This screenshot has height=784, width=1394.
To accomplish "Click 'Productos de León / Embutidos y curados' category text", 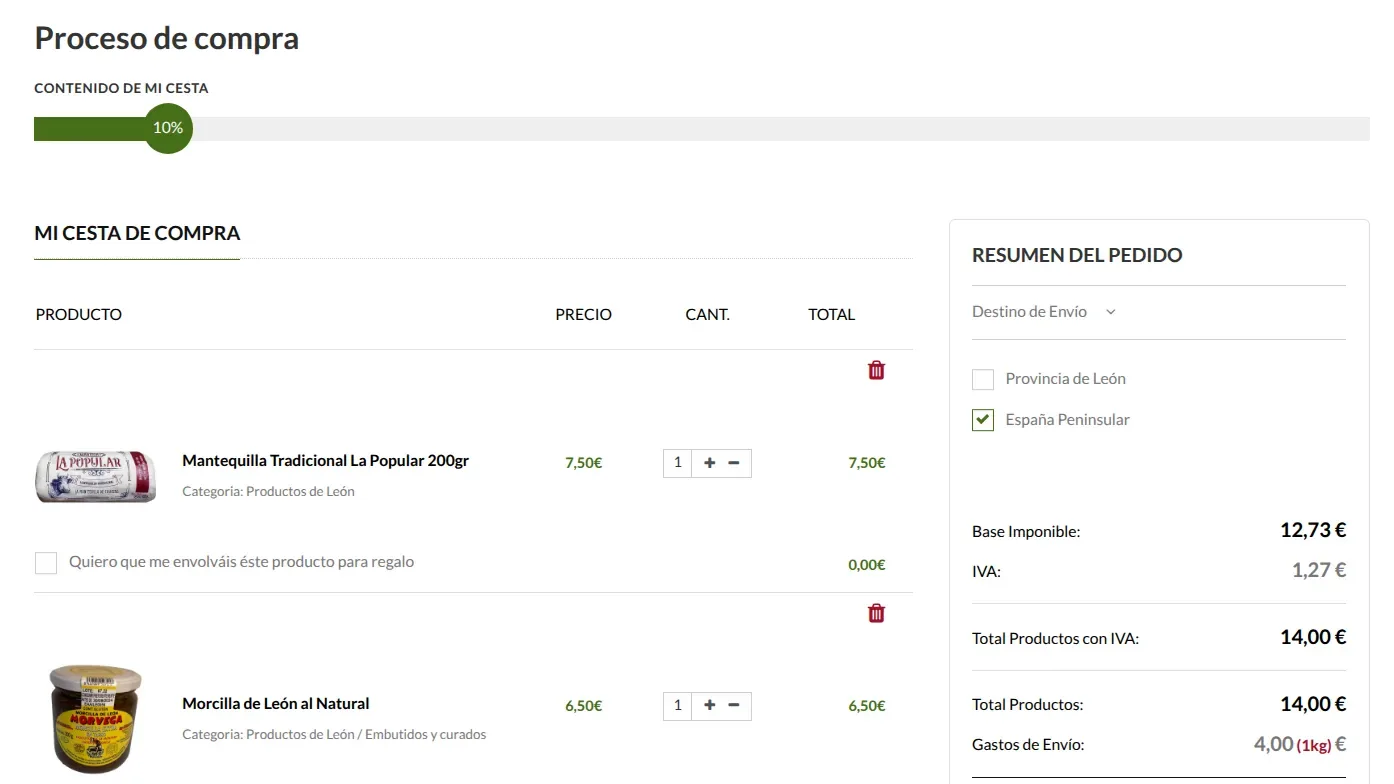I will [366, 734].
